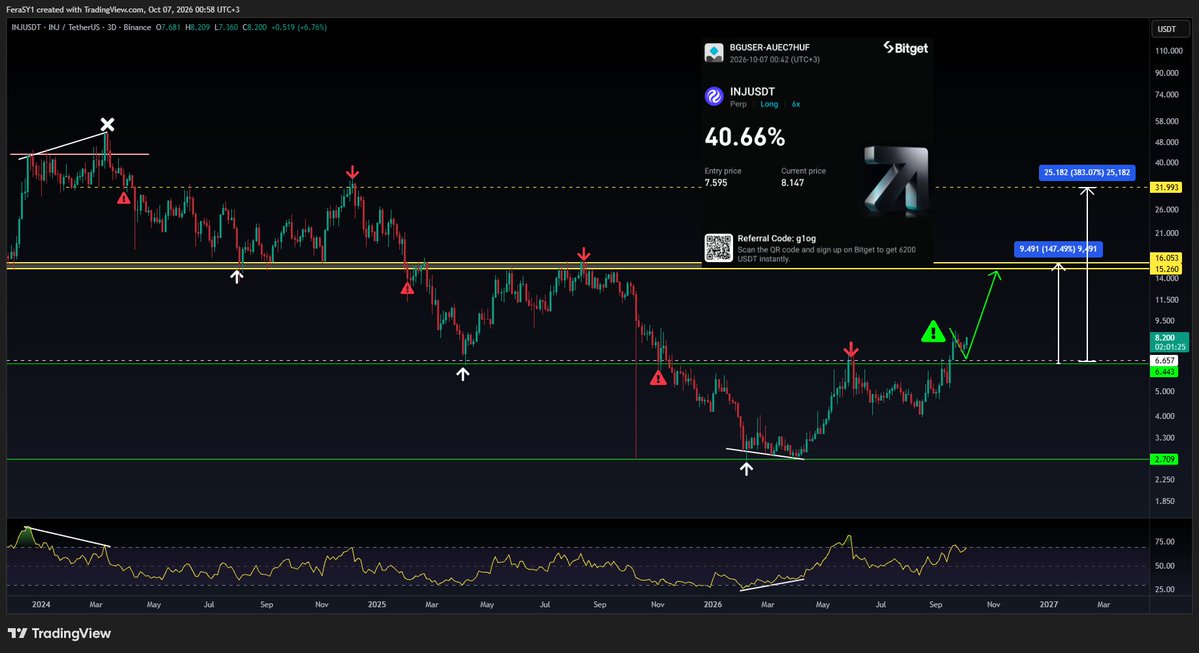Screen dimensions: 1199x653
Task: Click the Perp contract tag
Action: 738,104
